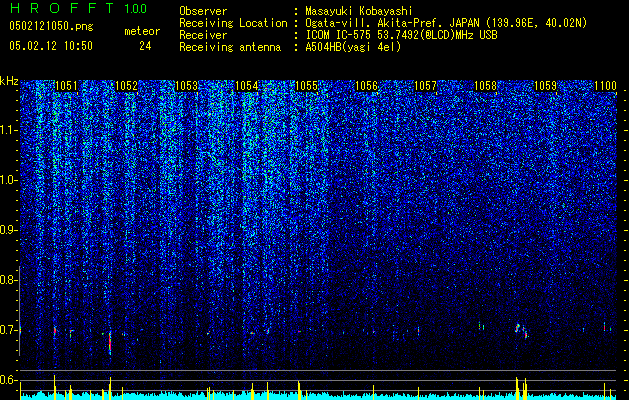Click time marker 1100

[x=605, y=86]
